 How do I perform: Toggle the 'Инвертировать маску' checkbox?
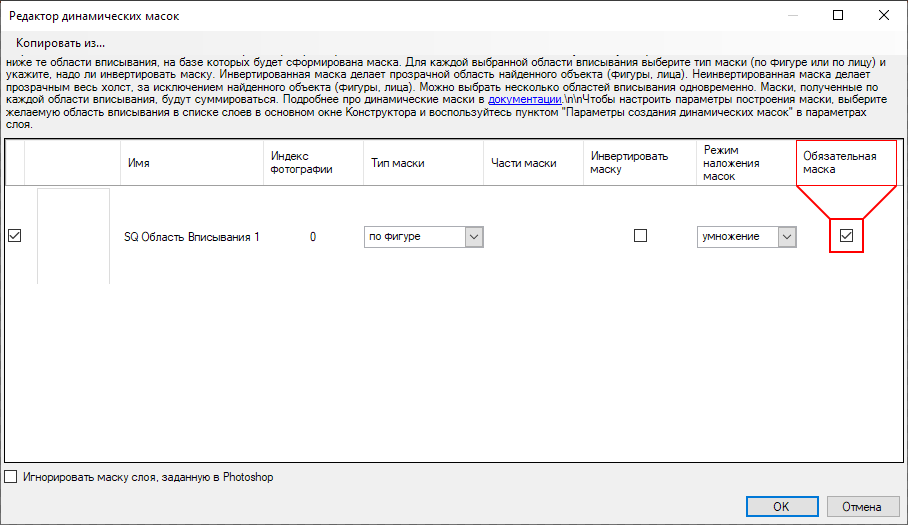point(640,236)
